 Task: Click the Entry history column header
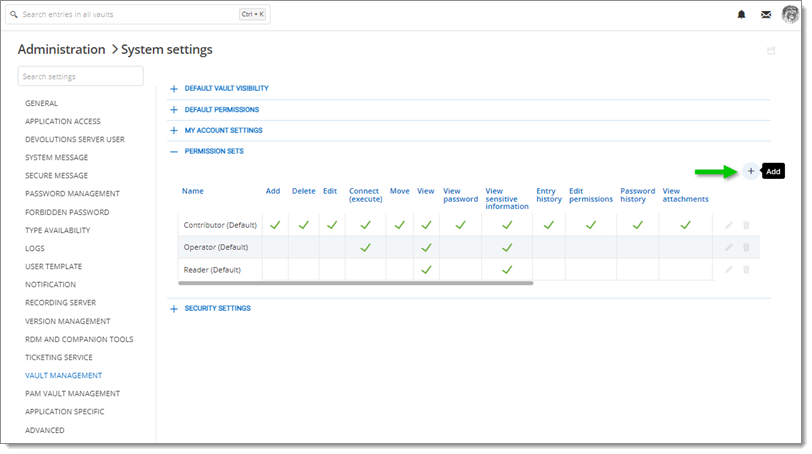click(549, 195)
